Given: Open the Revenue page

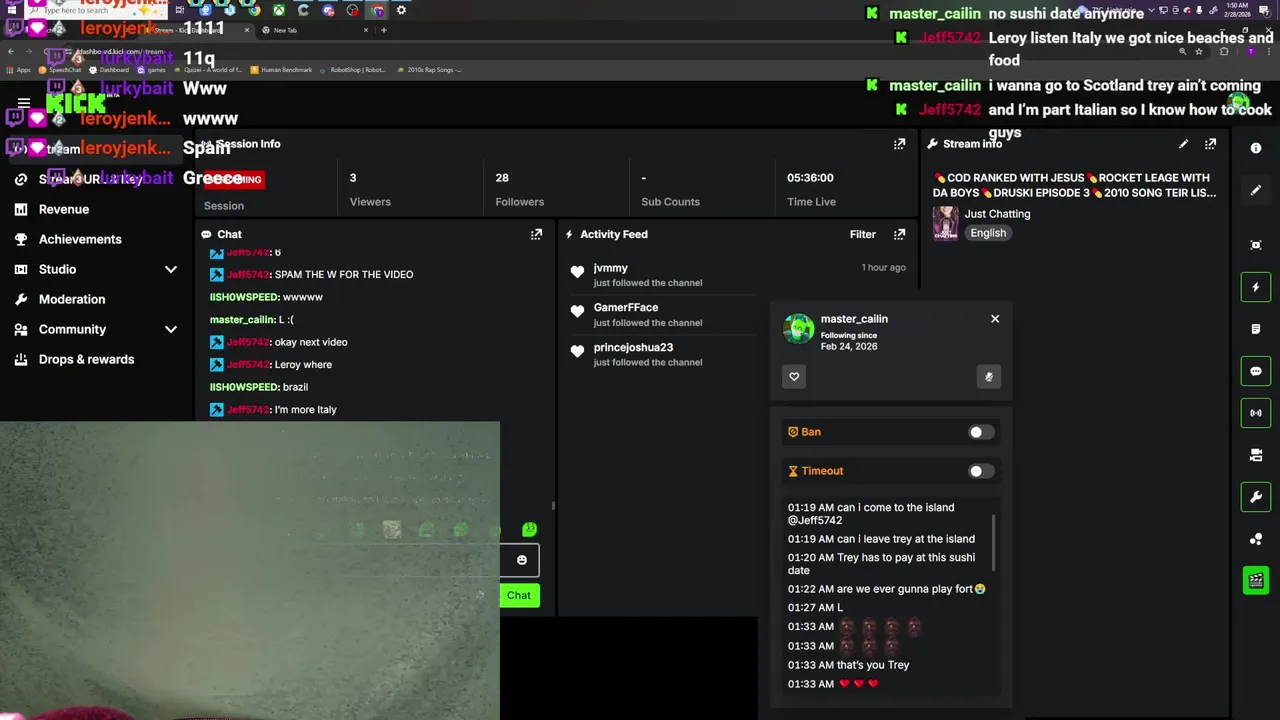Looking at the screenshot, I should 64,209.
